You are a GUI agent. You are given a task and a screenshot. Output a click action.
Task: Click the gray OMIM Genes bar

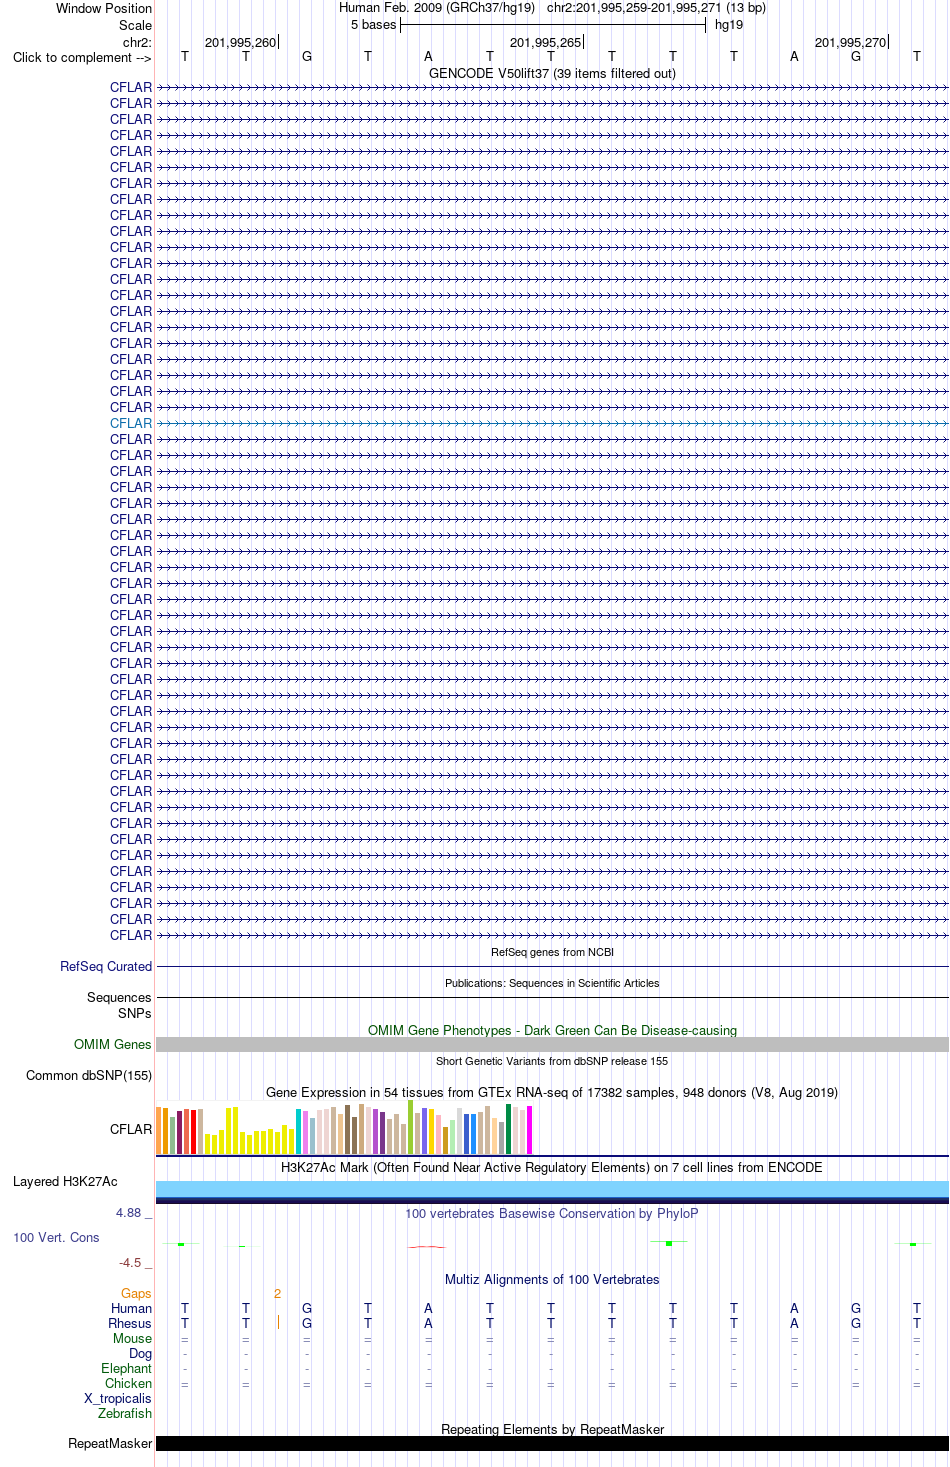pos(552,1044)
